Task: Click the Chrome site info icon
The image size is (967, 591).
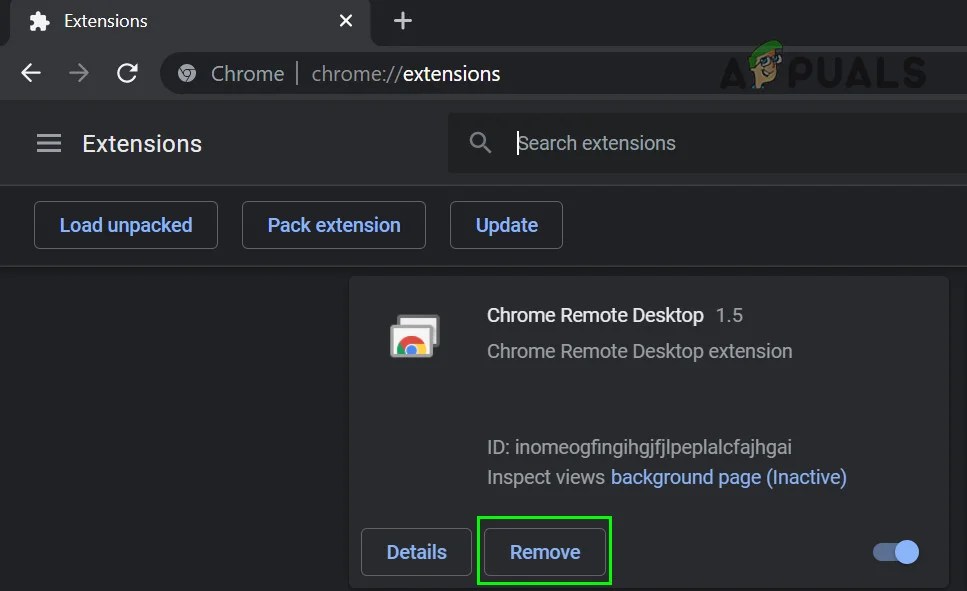Action: 187,73
